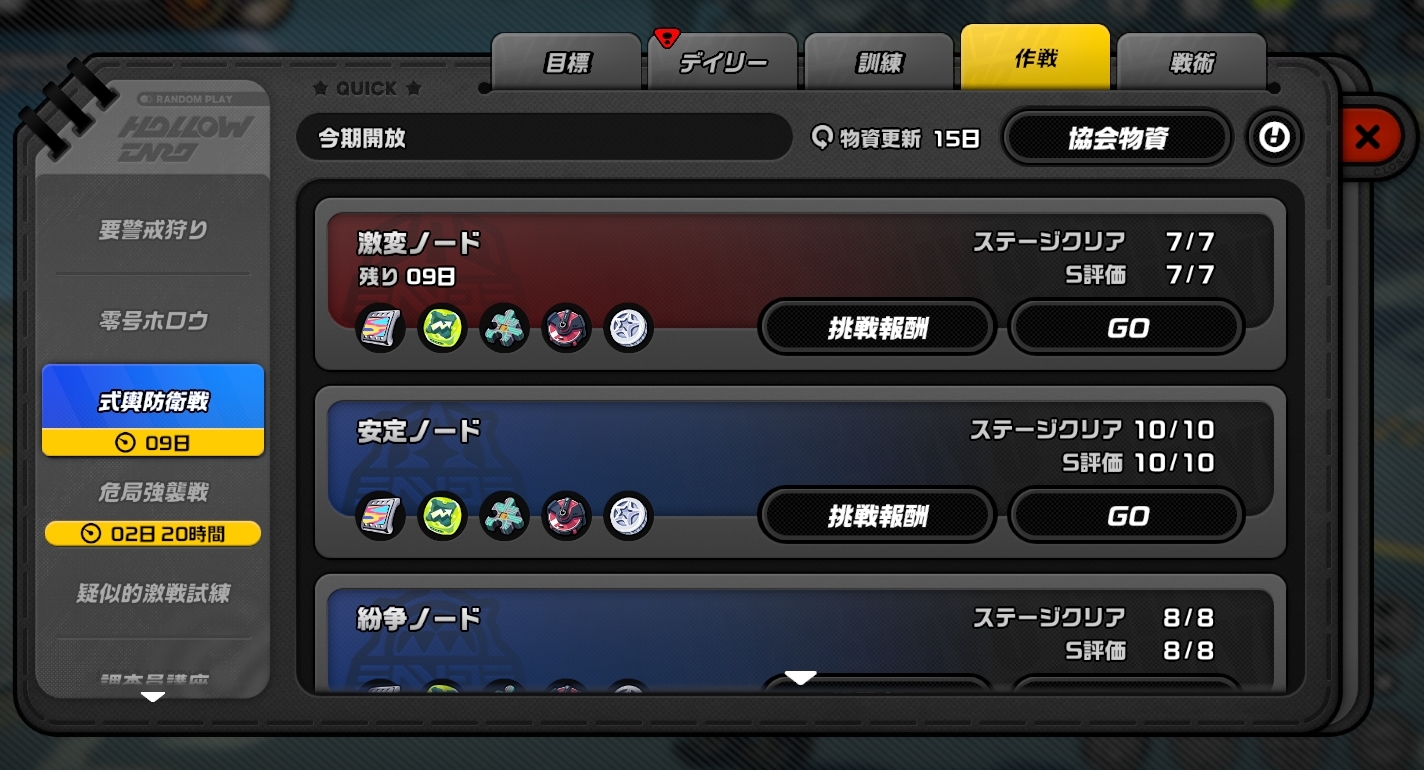
Task: Switch to the デイリー tab
Action: tap(723, 62)
